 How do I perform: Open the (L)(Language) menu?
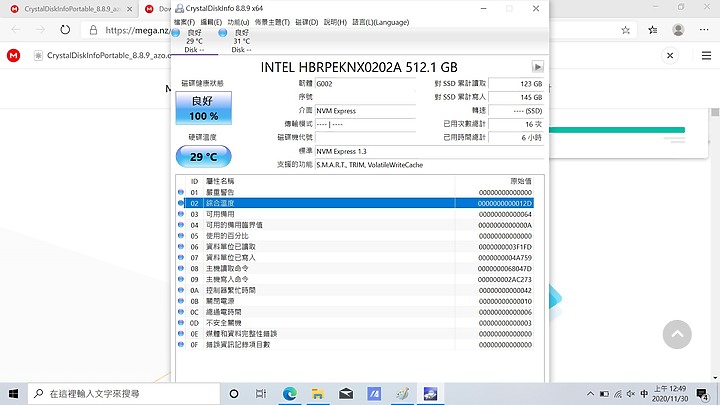coord(381,22)
